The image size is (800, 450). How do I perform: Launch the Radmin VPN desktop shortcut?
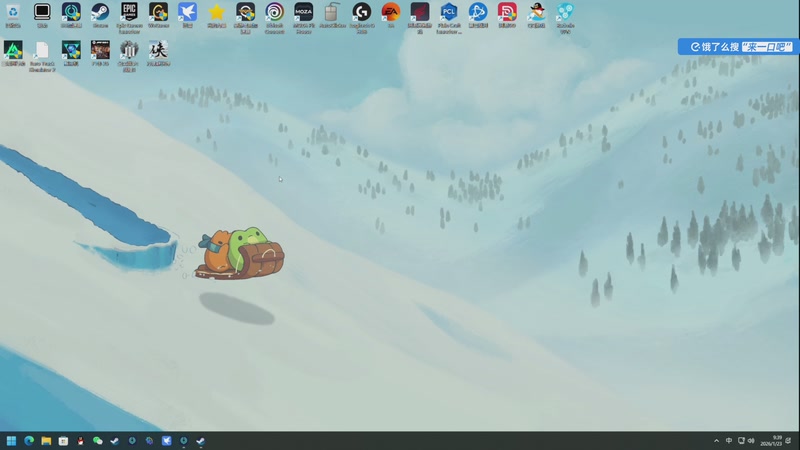coord(565,18)
